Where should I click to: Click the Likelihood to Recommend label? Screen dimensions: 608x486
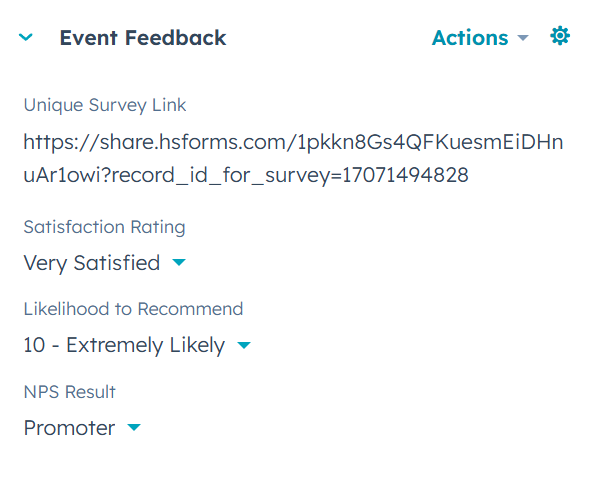133,309
